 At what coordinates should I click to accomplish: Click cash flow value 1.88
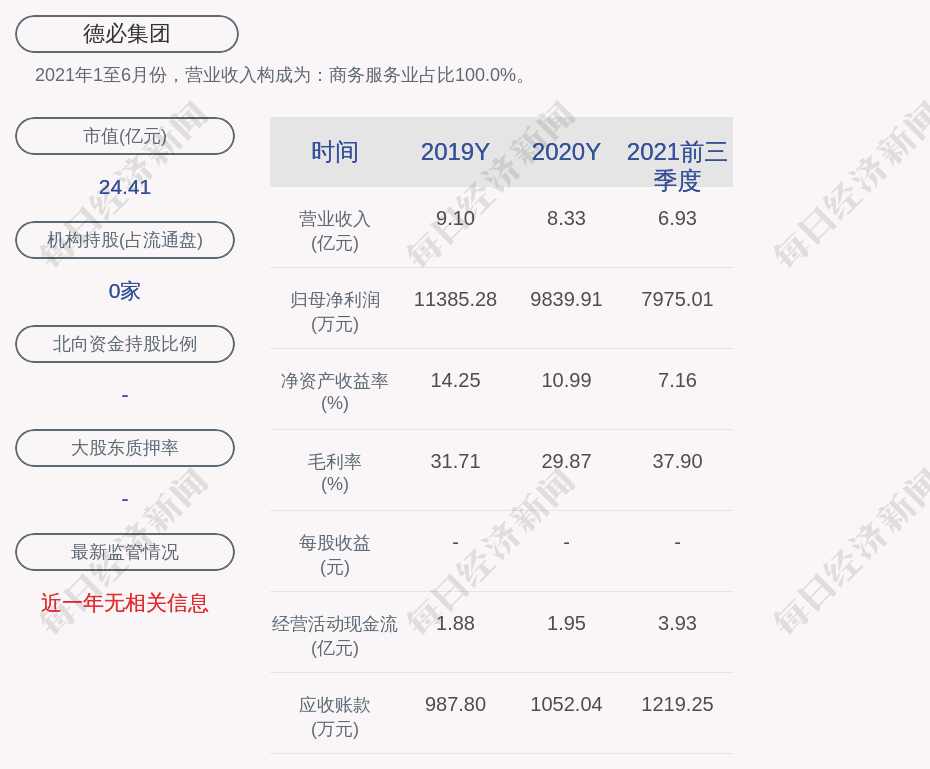pyautogui.click(x=455, y=623)
